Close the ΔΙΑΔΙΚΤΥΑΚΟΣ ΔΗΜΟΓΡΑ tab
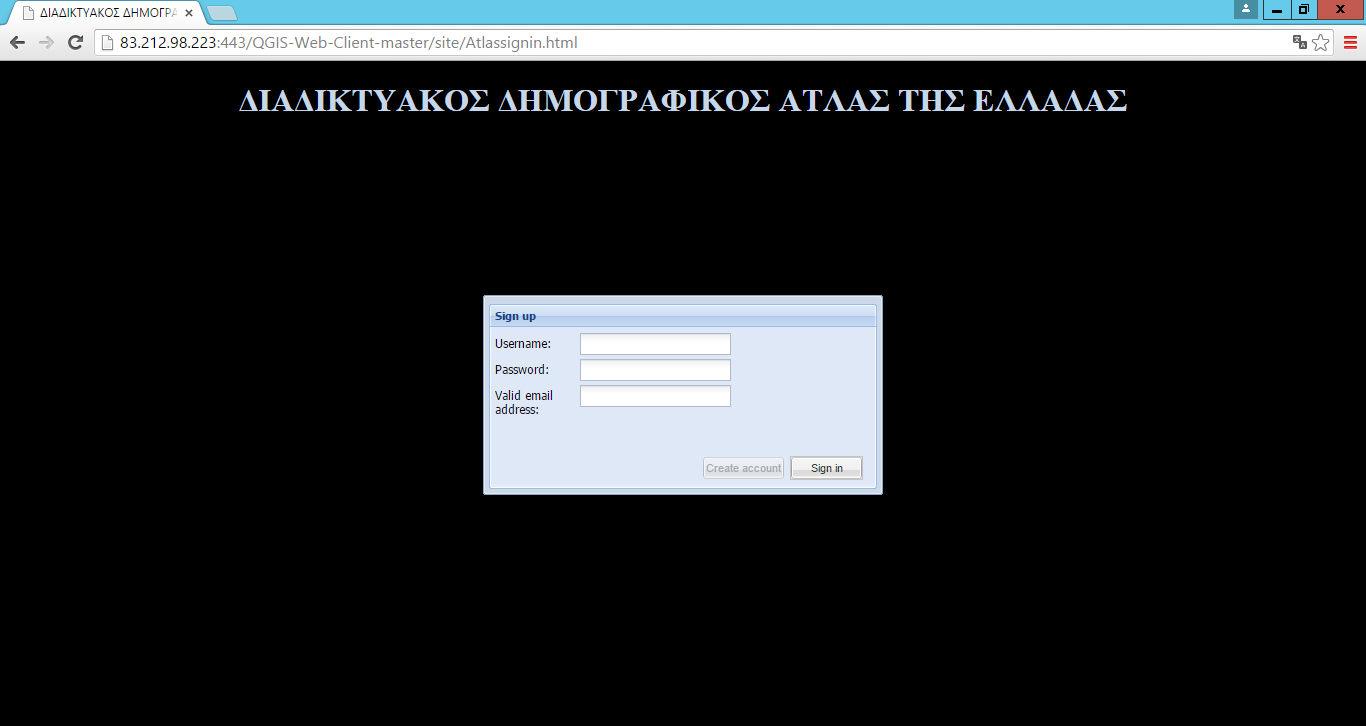Screen dimensions: 1366x726 point(189,13)
